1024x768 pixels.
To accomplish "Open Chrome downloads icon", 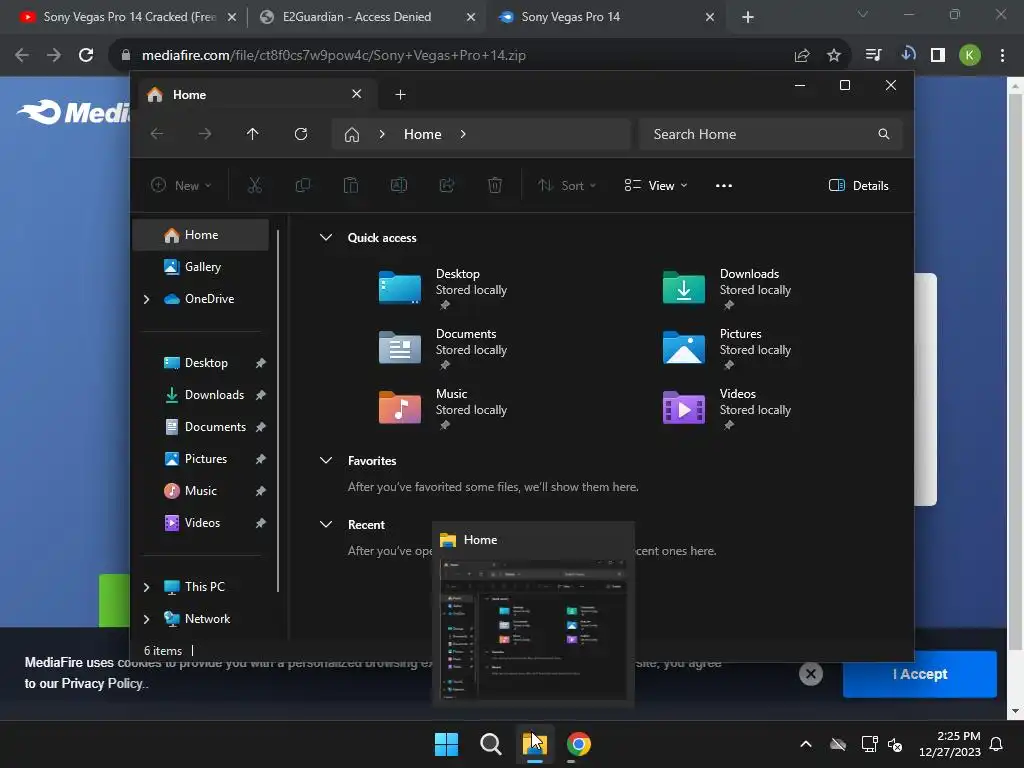I will click(x=907, y=54).
